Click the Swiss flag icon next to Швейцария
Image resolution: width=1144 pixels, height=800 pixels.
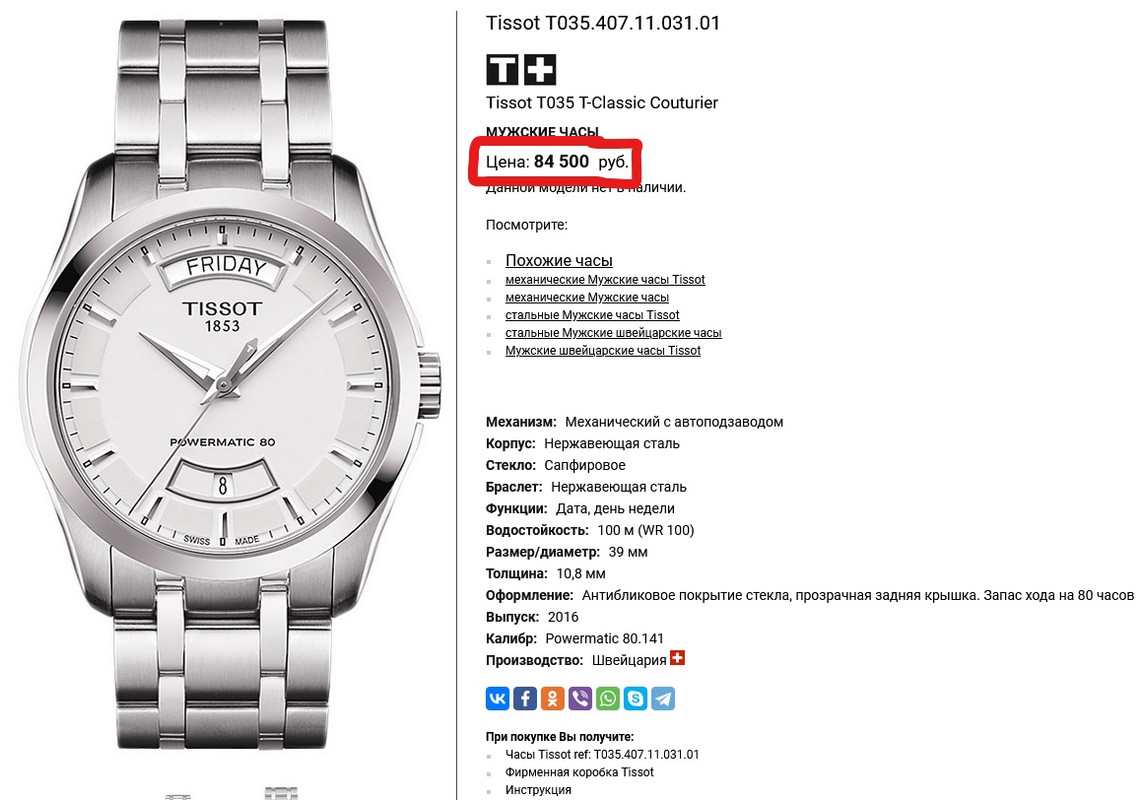tap(678, 658)
